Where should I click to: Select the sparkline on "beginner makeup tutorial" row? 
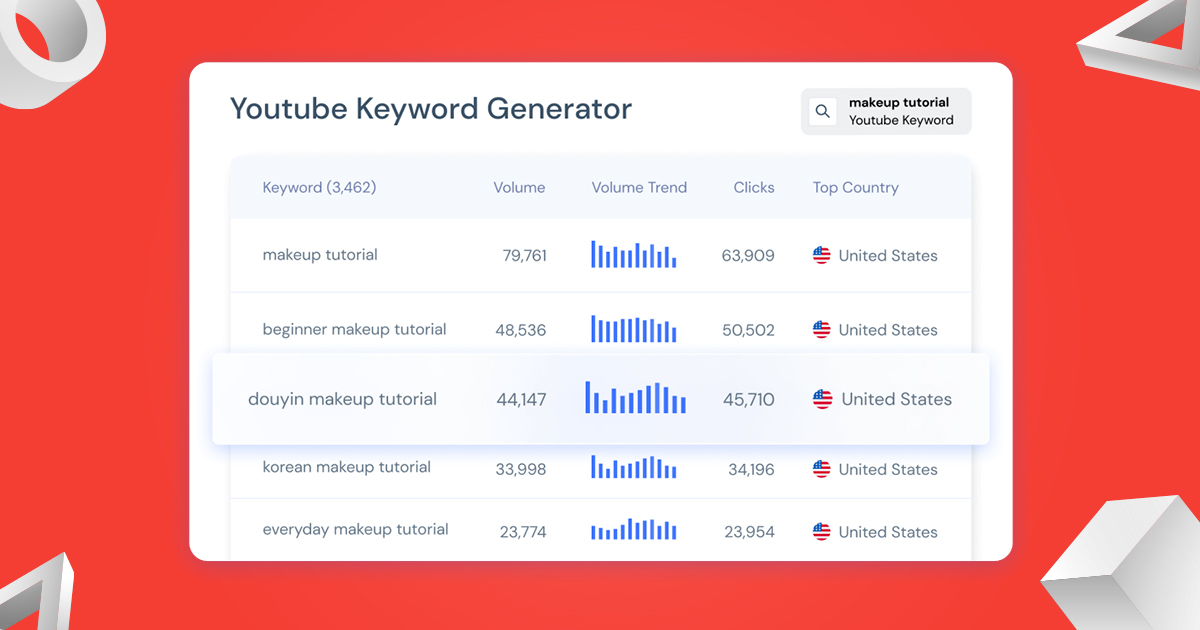[633, 329]
